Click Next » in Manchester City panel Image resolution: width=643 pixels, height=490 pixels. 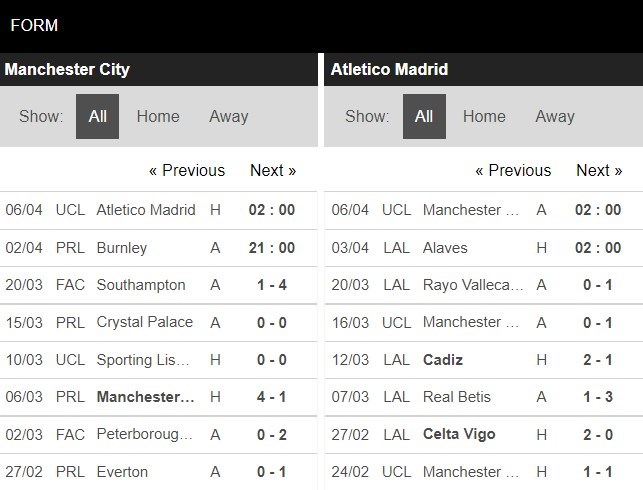273,170
